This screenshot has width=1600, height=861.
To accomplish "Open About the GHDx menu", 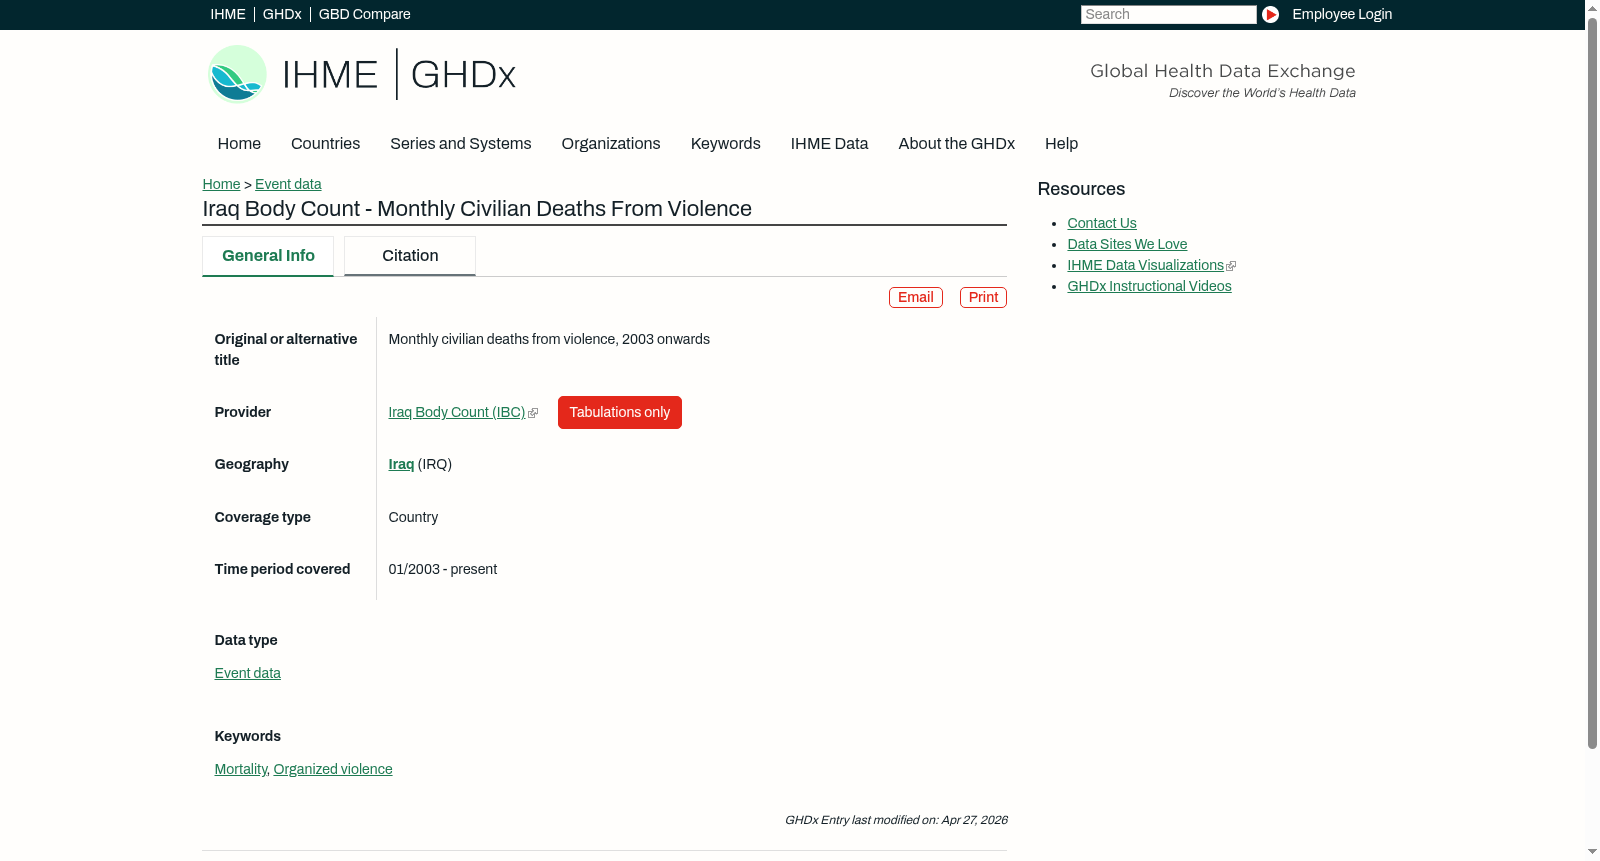I will pyautogui.click(x=957, y=144).
